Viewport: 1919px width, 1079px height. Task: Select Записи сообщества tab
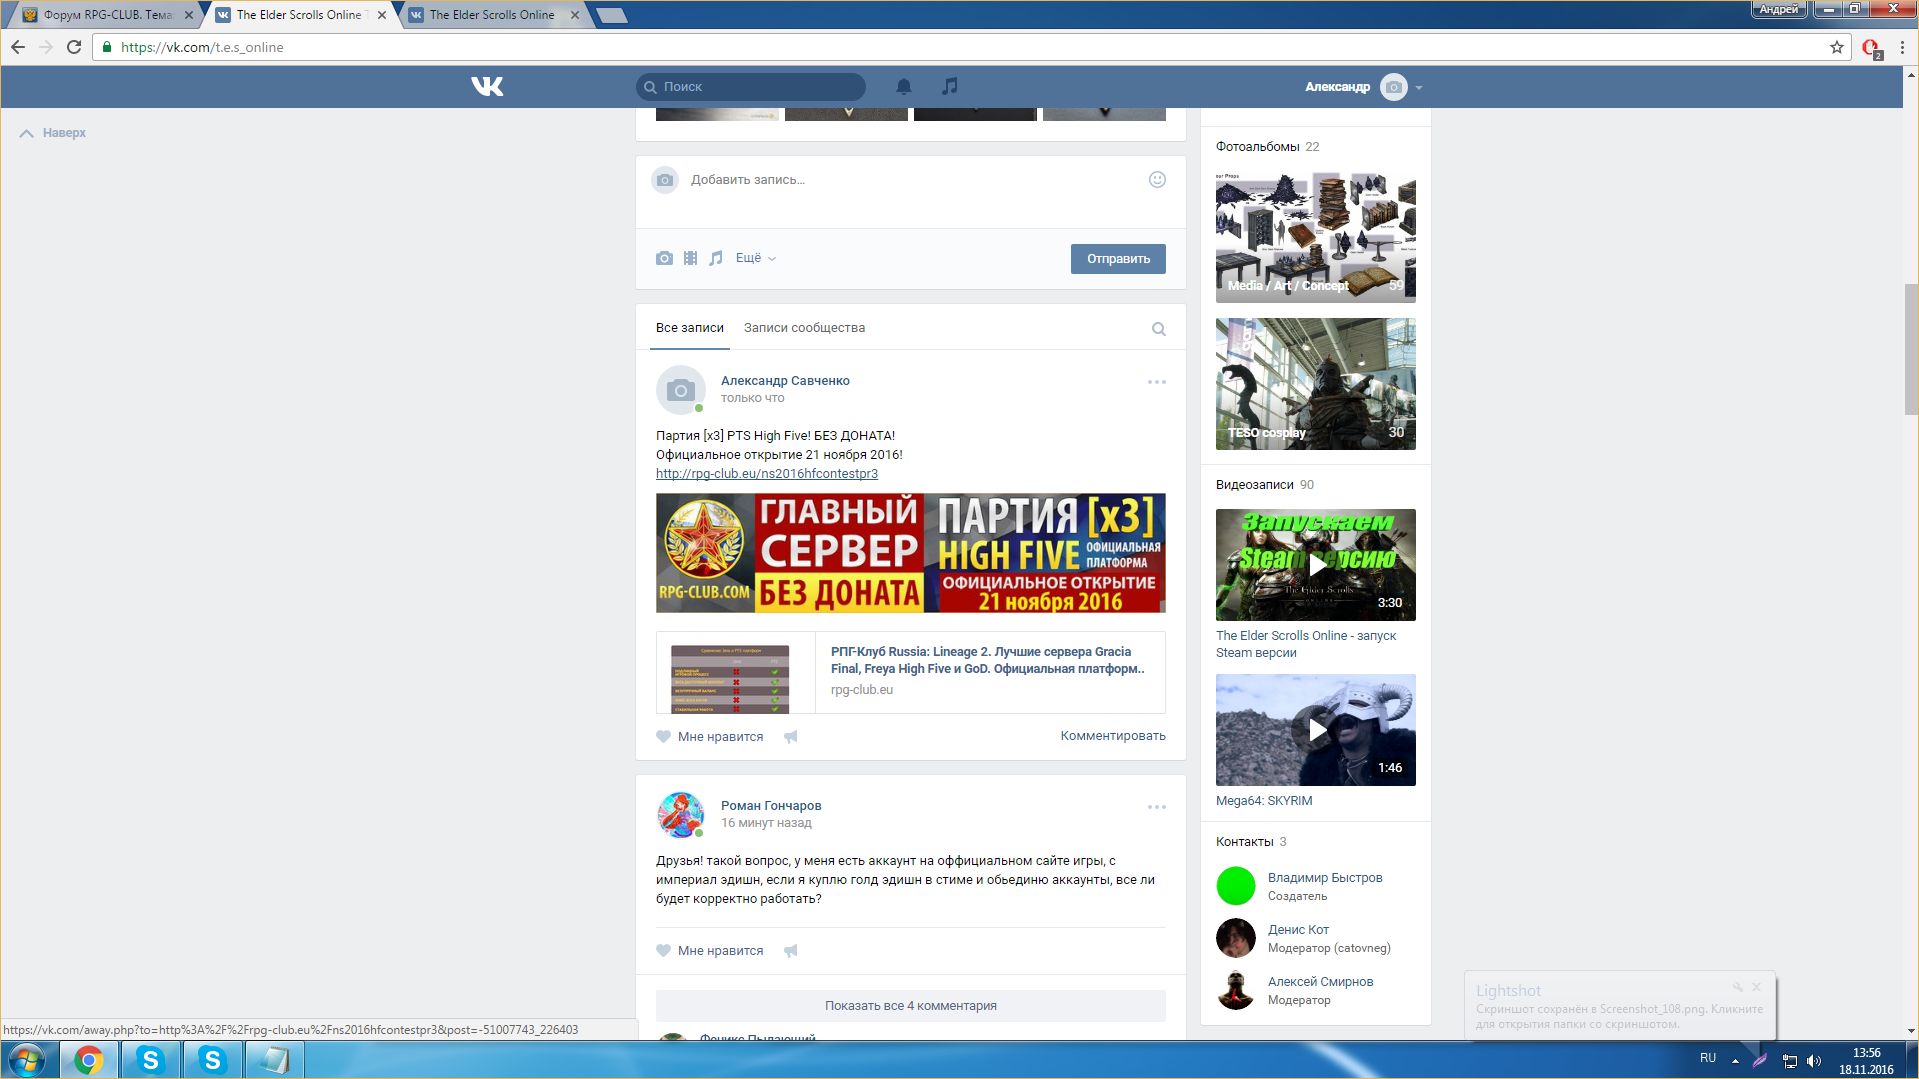pyautogui.click(x=804, y=328)
